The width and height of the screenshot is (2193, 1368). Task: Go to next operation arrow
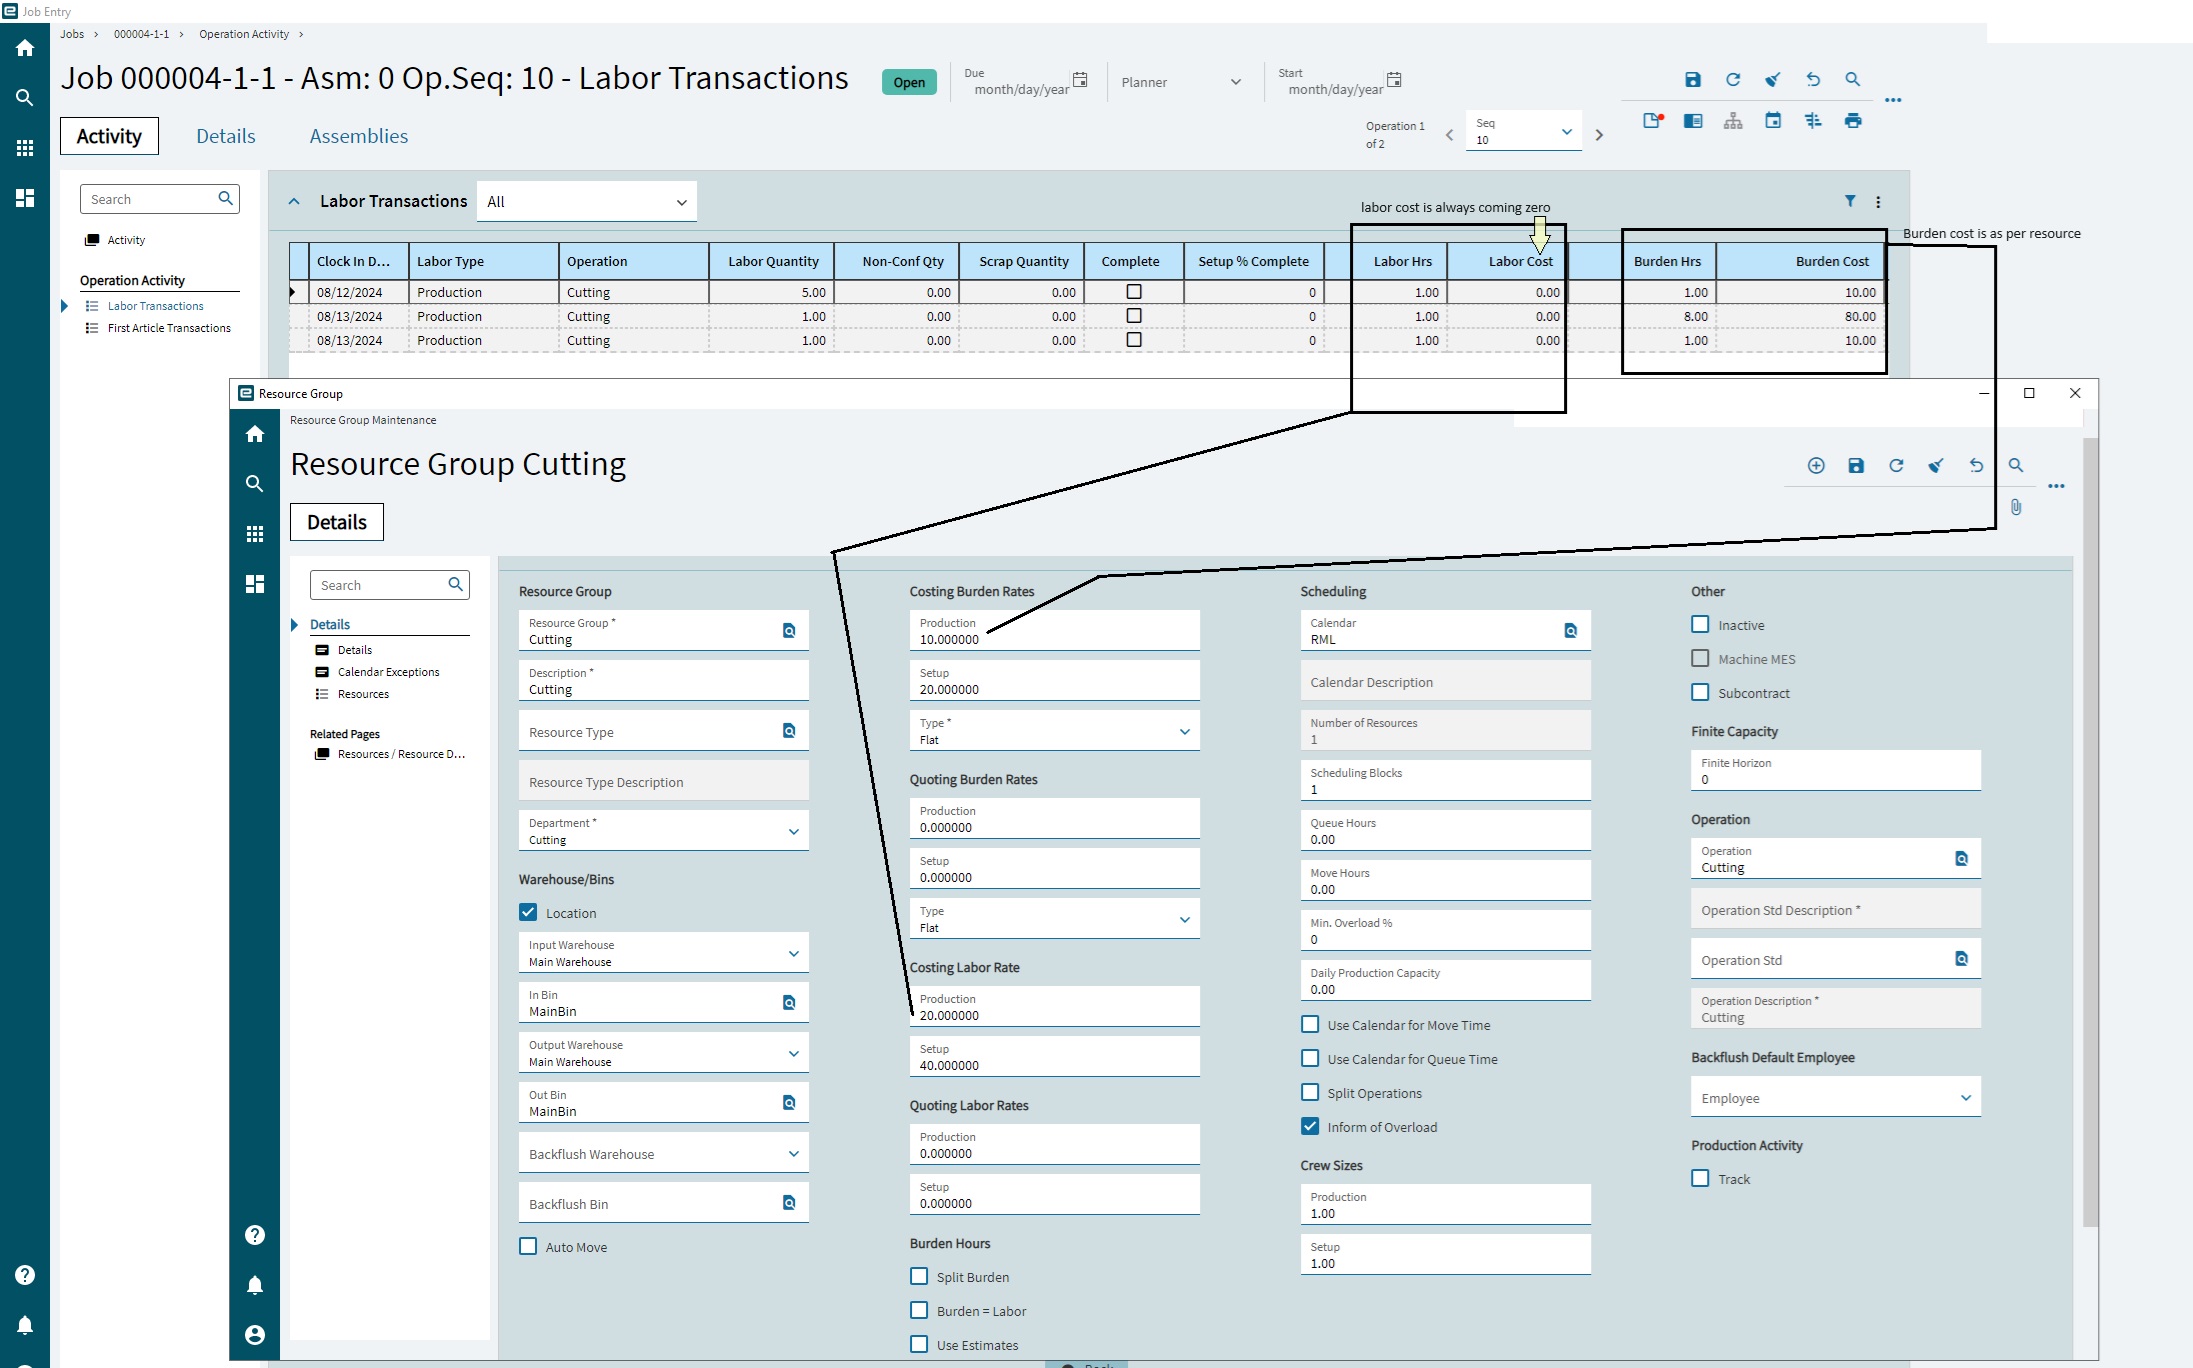(x=1599, y=135)
